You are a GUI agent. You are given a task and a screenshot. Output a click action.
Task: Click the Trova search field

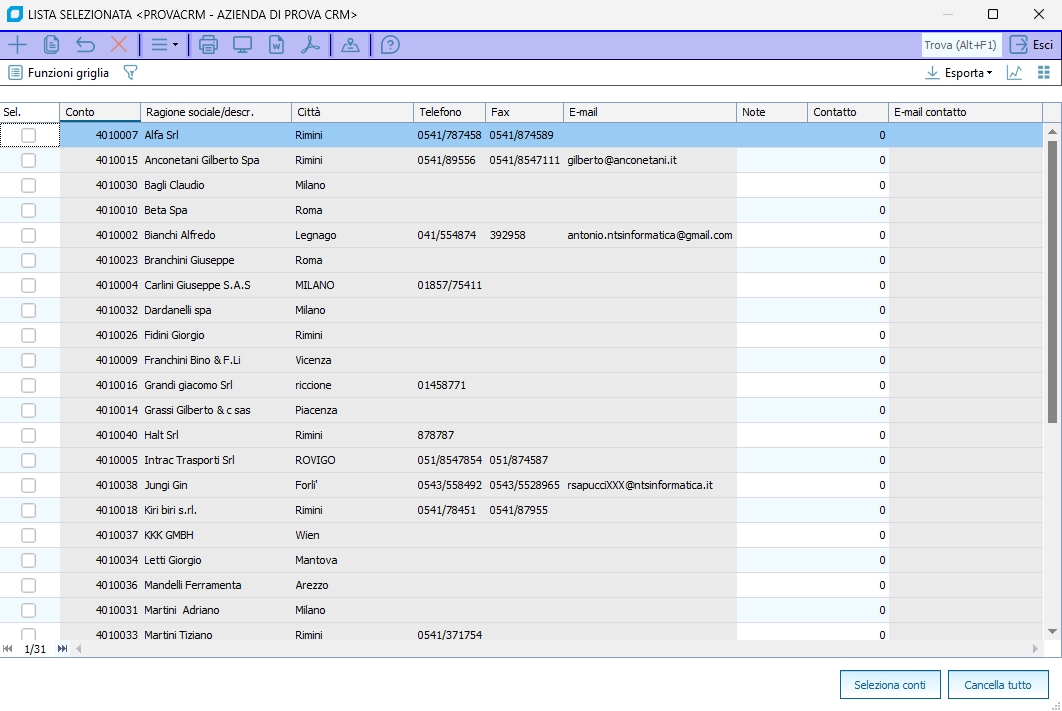pyautogui.click(x=960, y=45)
